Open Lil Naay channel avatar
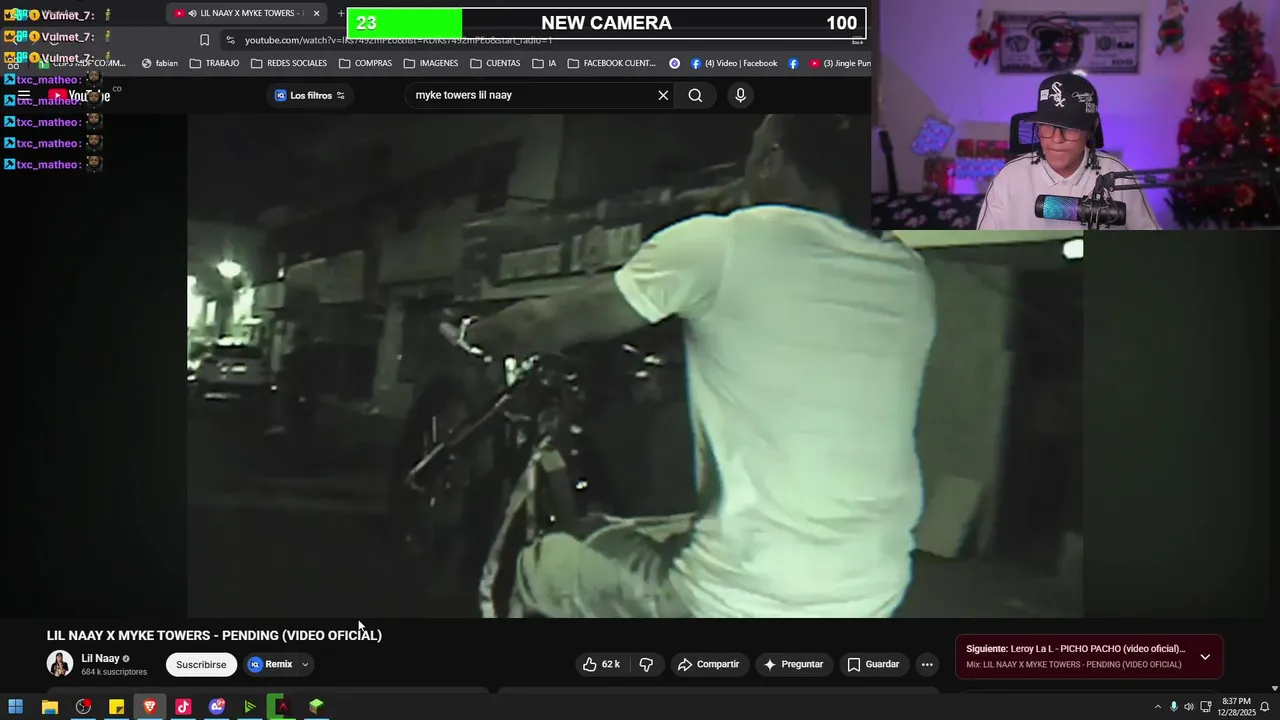Viewport: 1280px width, 720px height. click(60, 664)
